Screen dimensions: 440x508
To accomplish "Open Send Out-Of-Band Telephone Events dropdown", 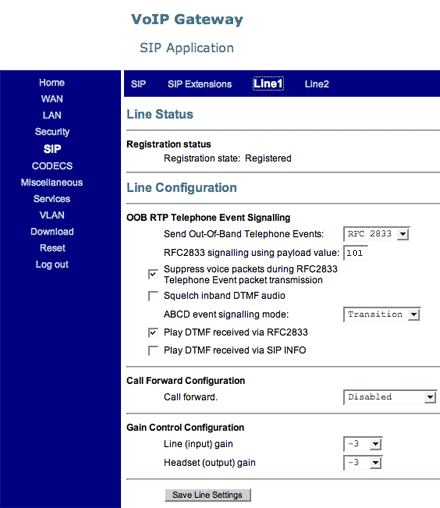I will point(376,234).
